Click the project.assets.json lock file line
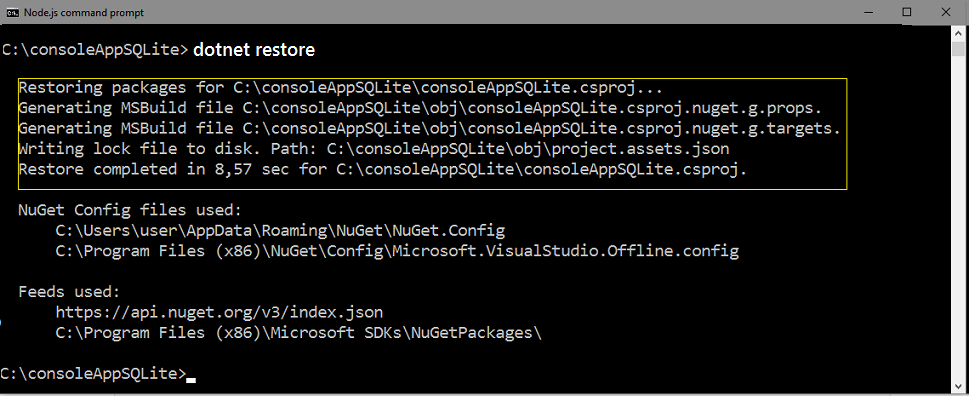 coord(374,148)
